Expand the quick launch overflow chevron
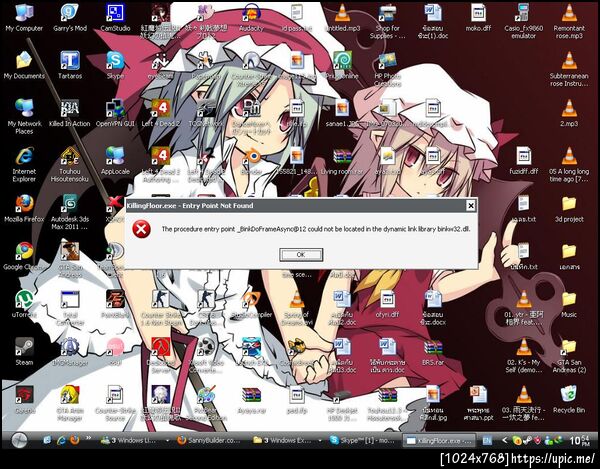 (x=88, y=438)
